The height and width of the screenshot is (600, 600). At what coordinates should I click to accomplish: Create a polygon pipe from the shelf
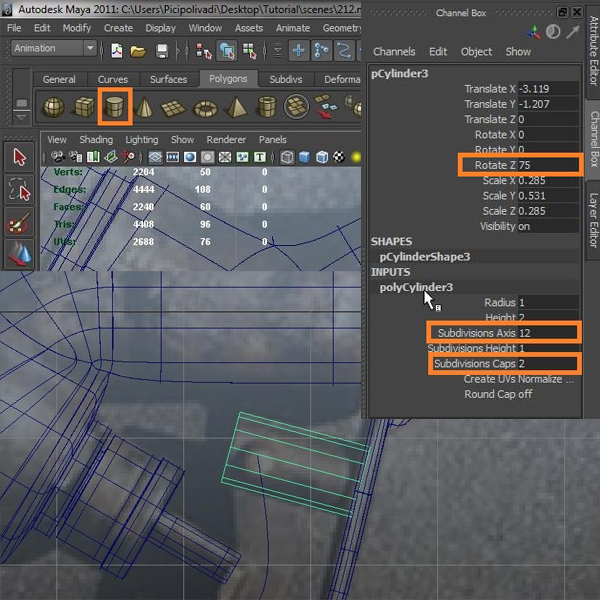tap(267, 107)
